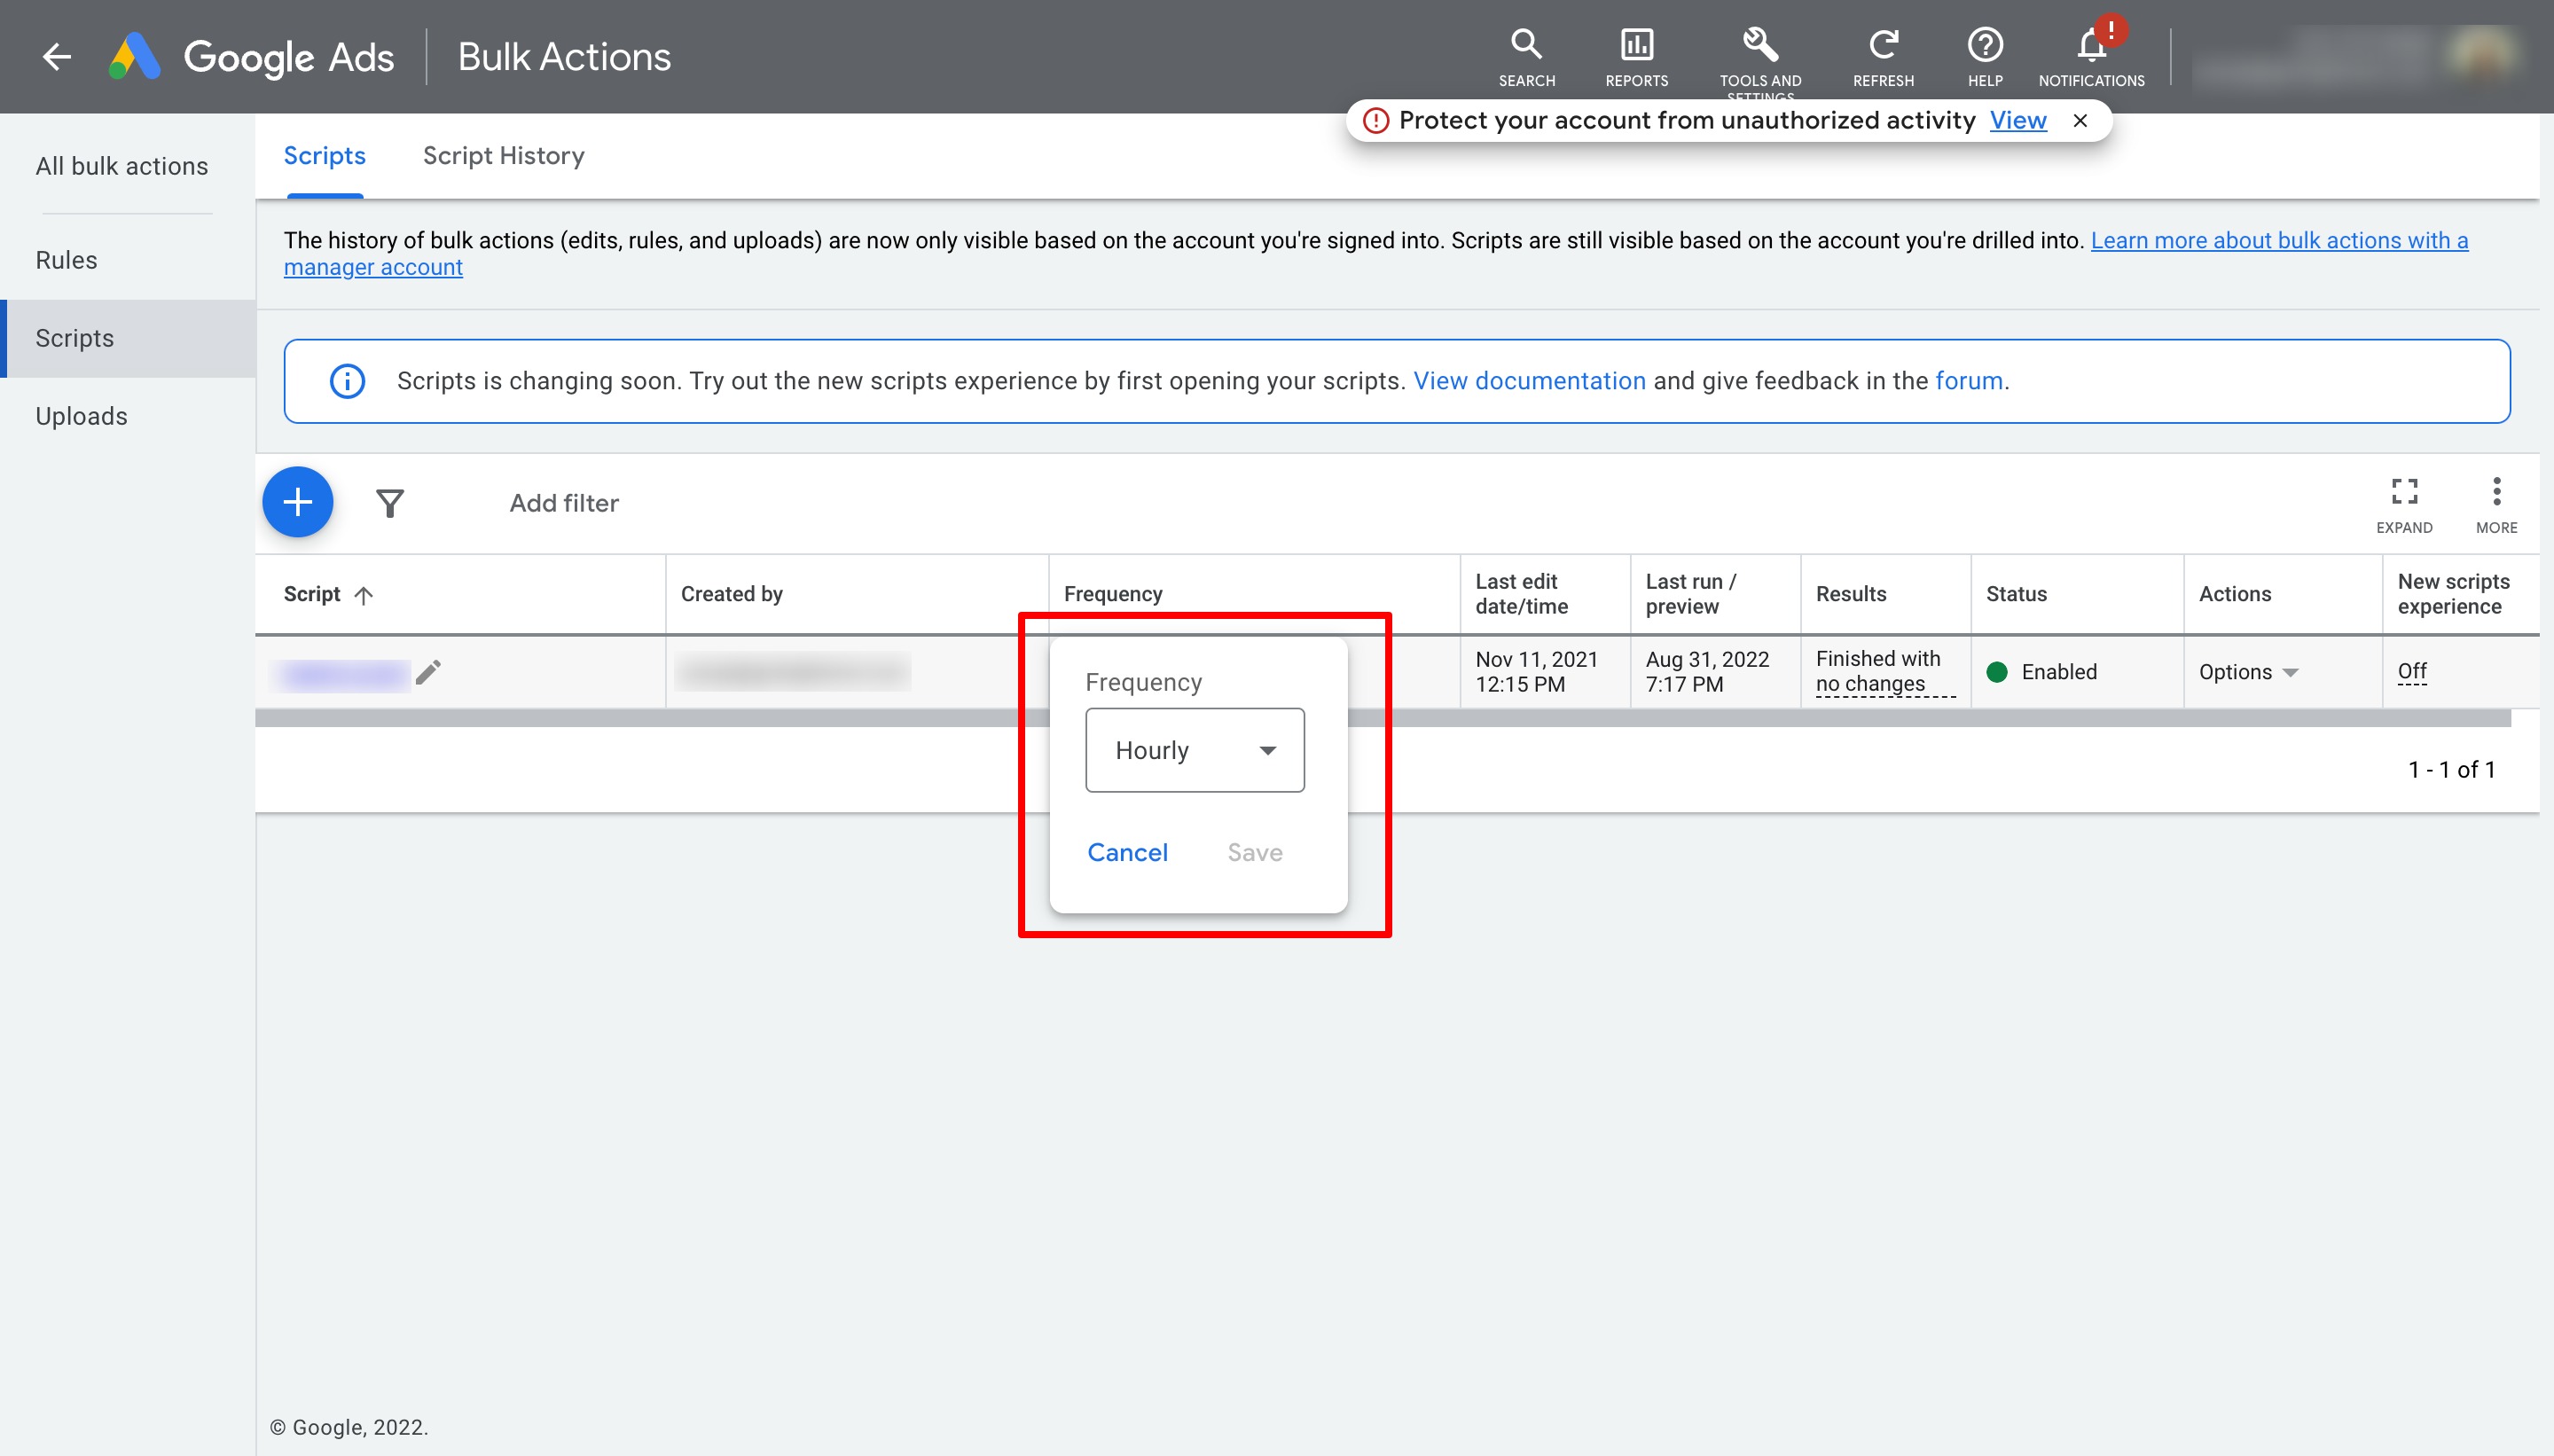Dismiss the account protection notice
2554x1456 pixels.
pyautogui.click(x=2080, y=121)
